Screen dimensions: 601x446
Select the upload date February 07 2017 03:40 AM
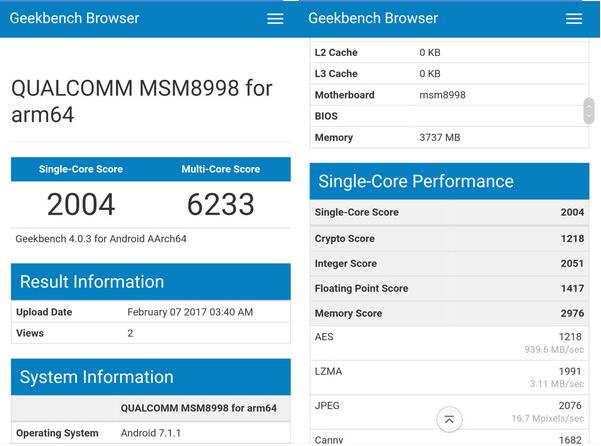190,312
